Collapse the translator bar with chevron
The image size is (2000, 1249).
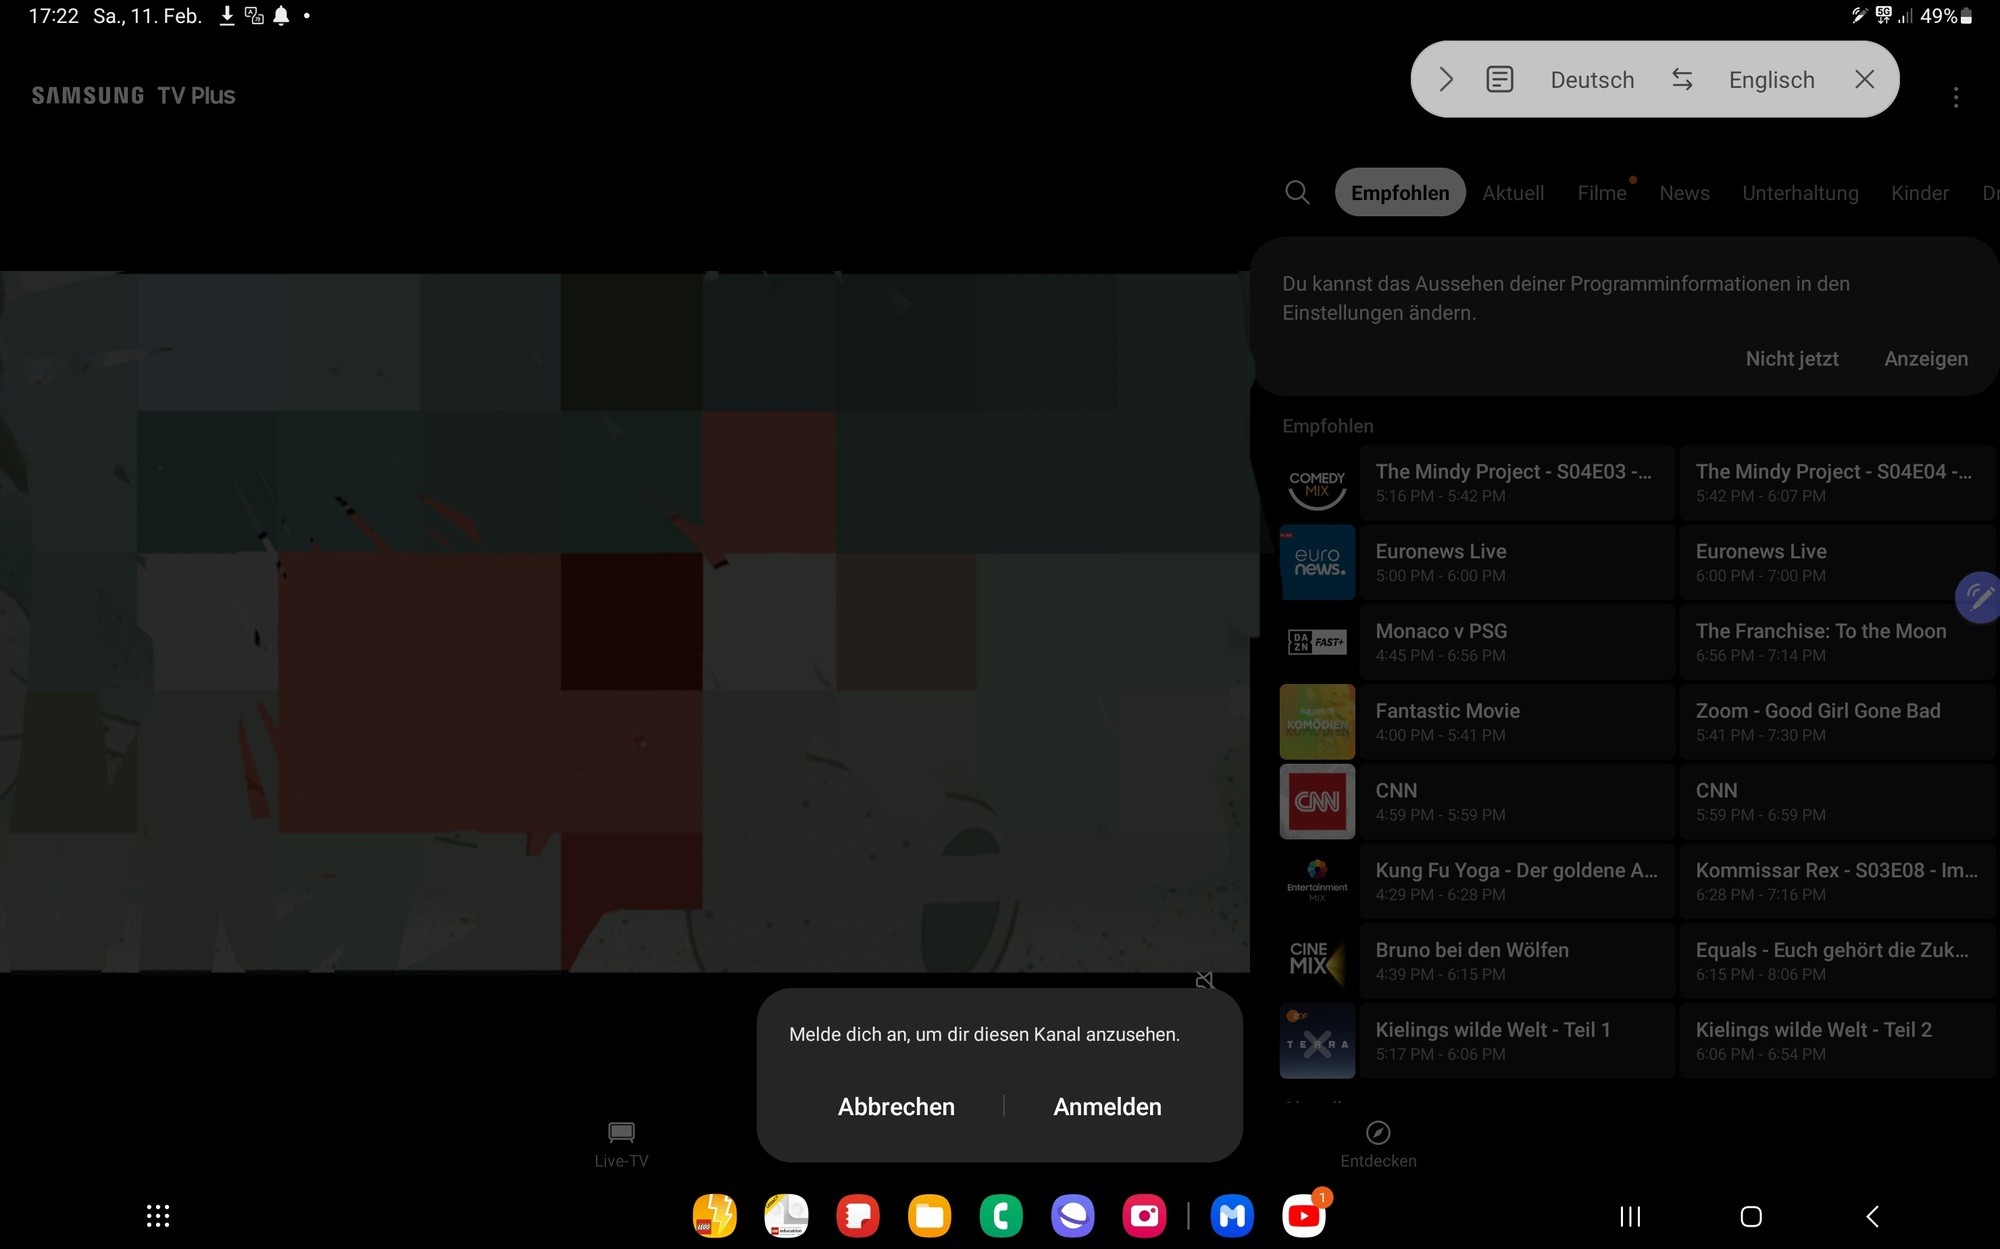tap(1446, 80)
